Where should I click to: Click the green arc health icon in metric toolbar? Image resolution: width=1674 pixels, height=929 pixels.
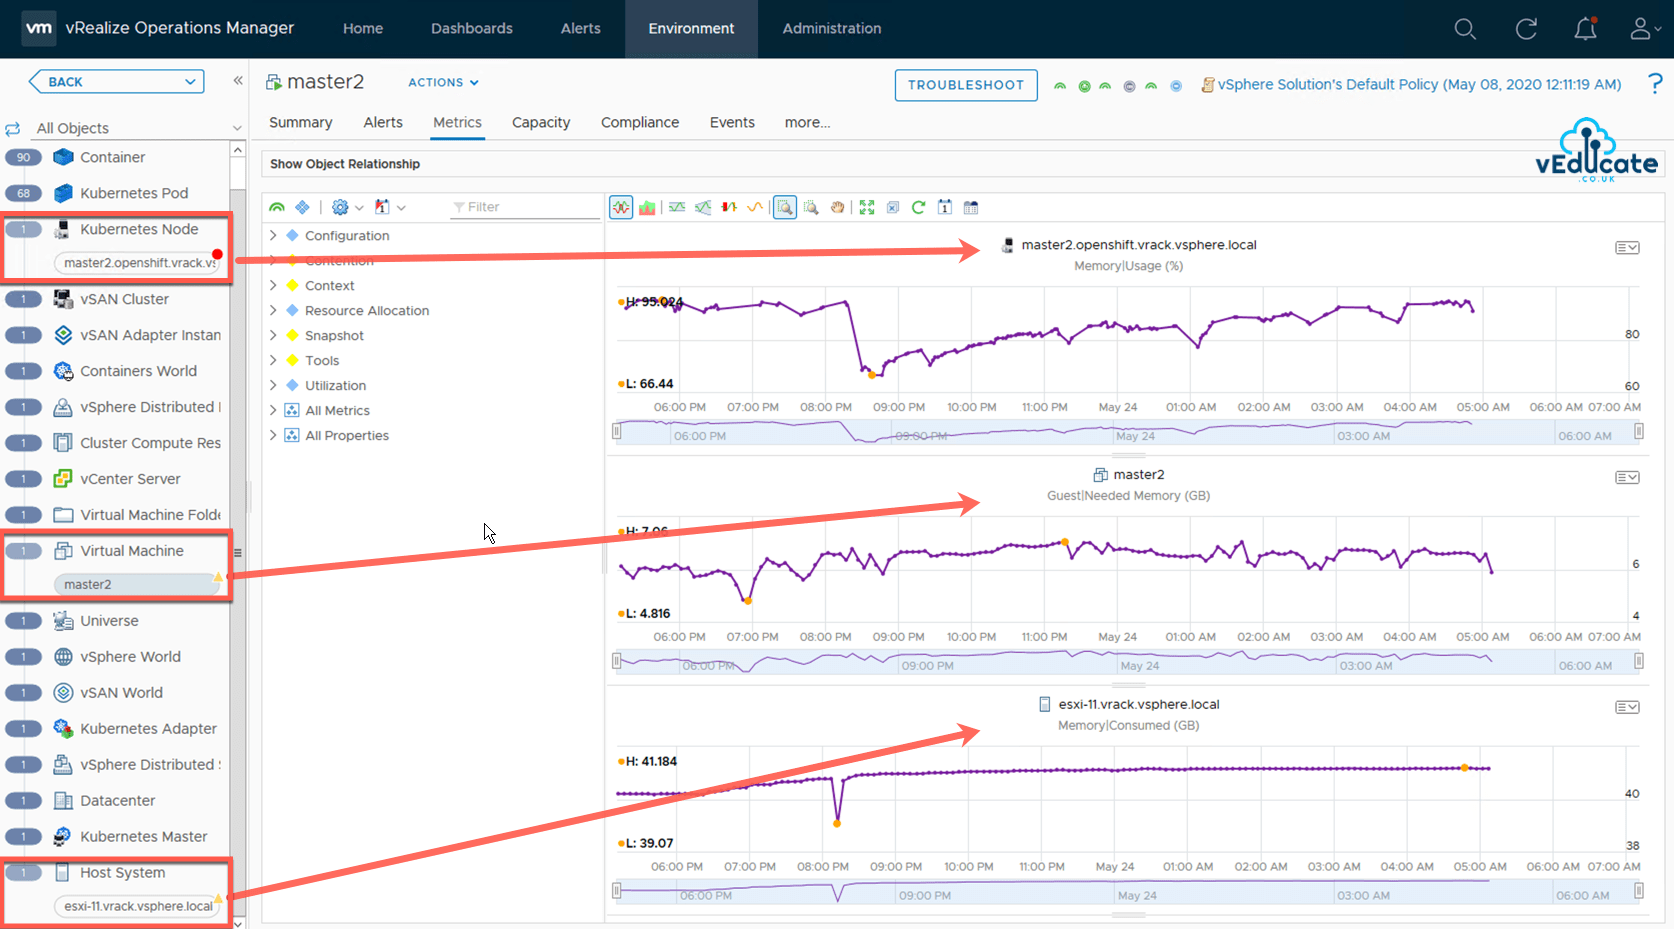[x=277, y=207]
